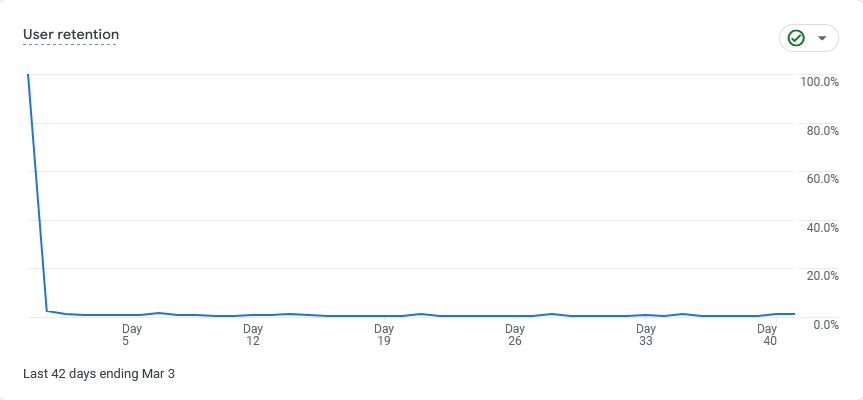Click the retention line above Day 19
863x400 pixels.
(x=384, y=316)
